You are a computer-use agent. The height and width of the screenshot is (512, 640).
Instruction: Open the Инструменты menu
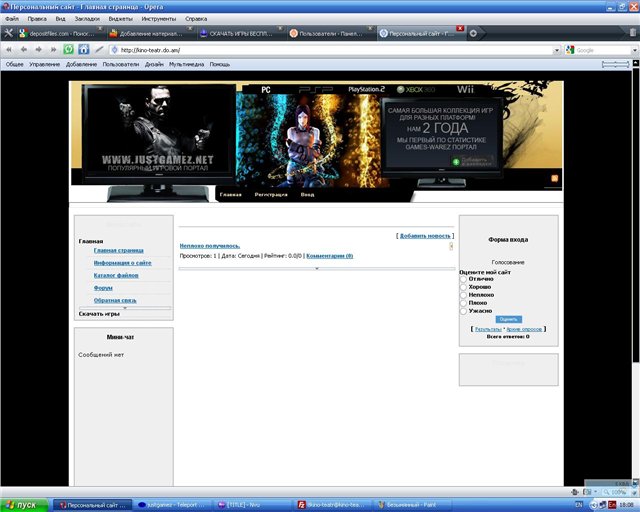click(159, 19)
